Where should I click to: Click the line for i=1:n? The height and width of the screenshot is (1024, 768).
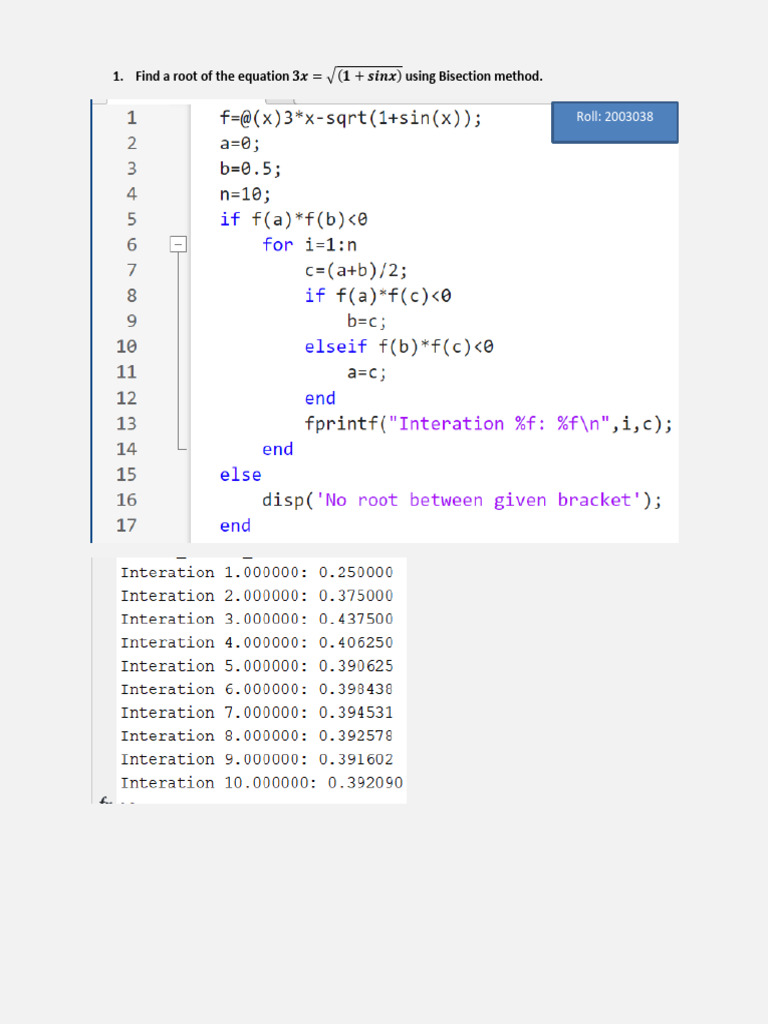[x=310, y=245]
